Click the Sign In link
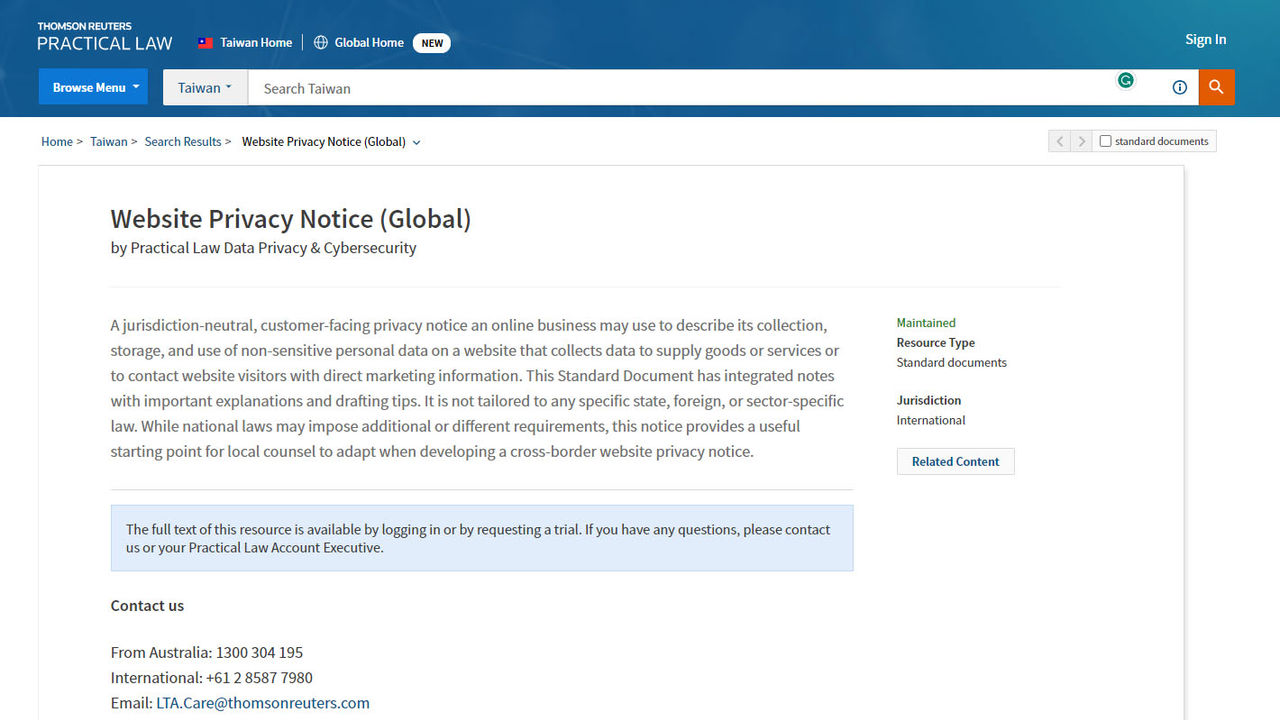This screenshot has width=1280, height=720. pos(1205,39)
